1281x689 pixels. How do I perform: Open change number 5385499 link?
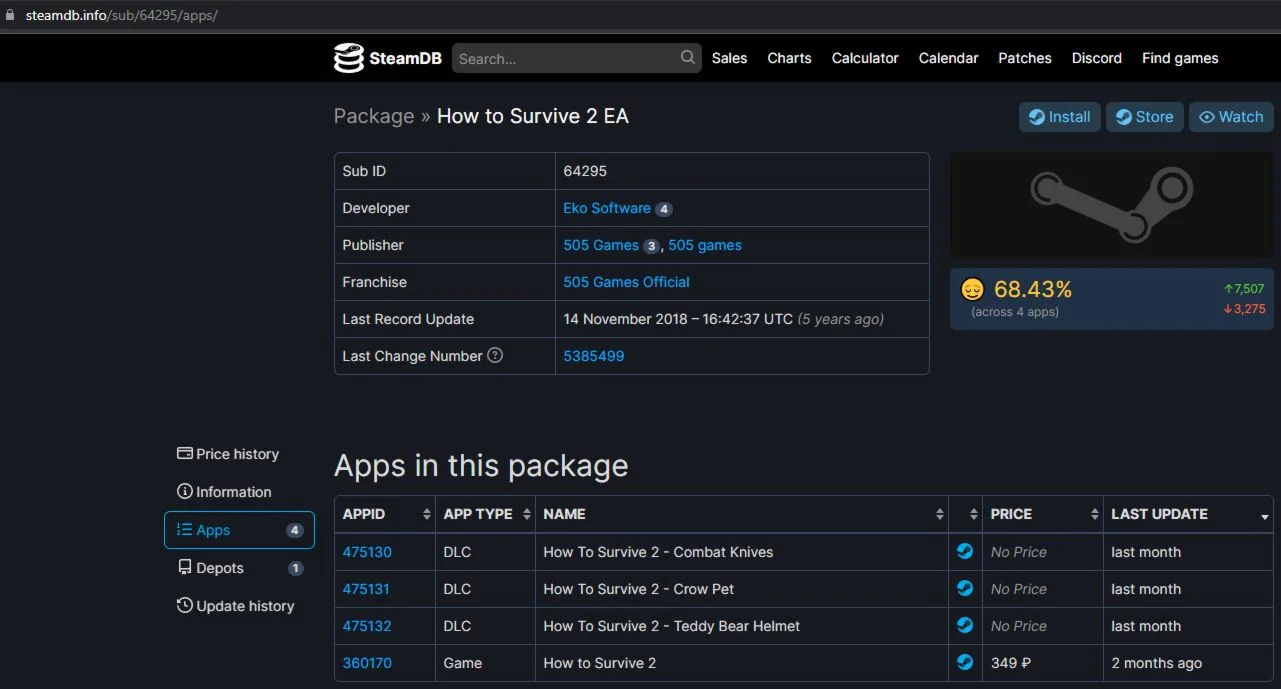pos(594,356)
